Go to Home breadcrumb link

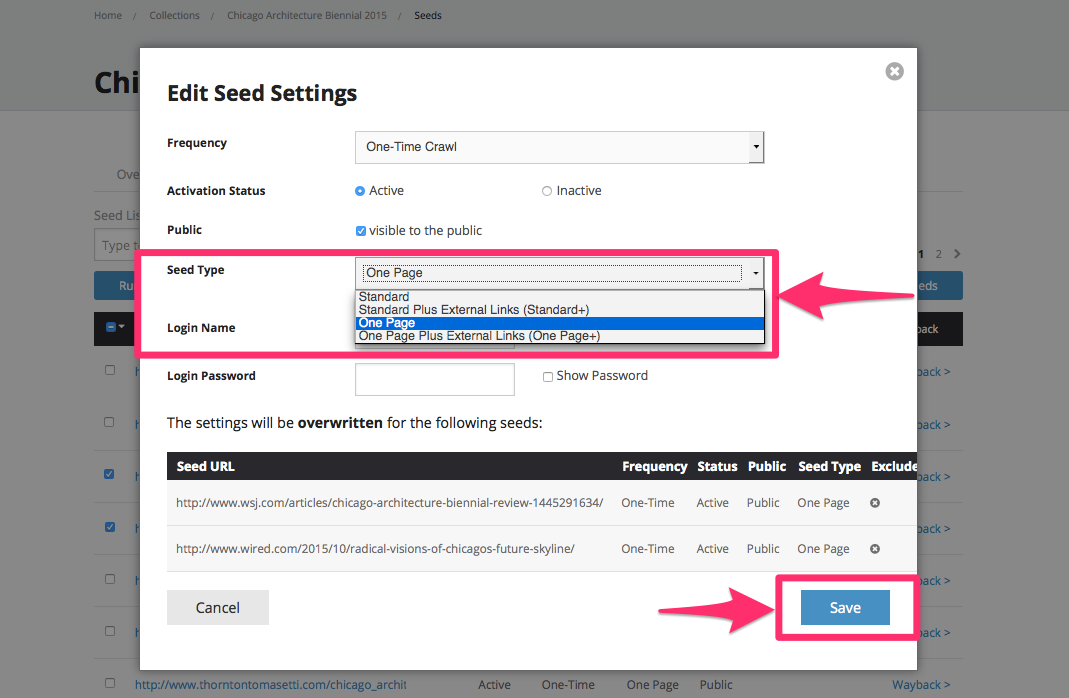pos(108,16)
